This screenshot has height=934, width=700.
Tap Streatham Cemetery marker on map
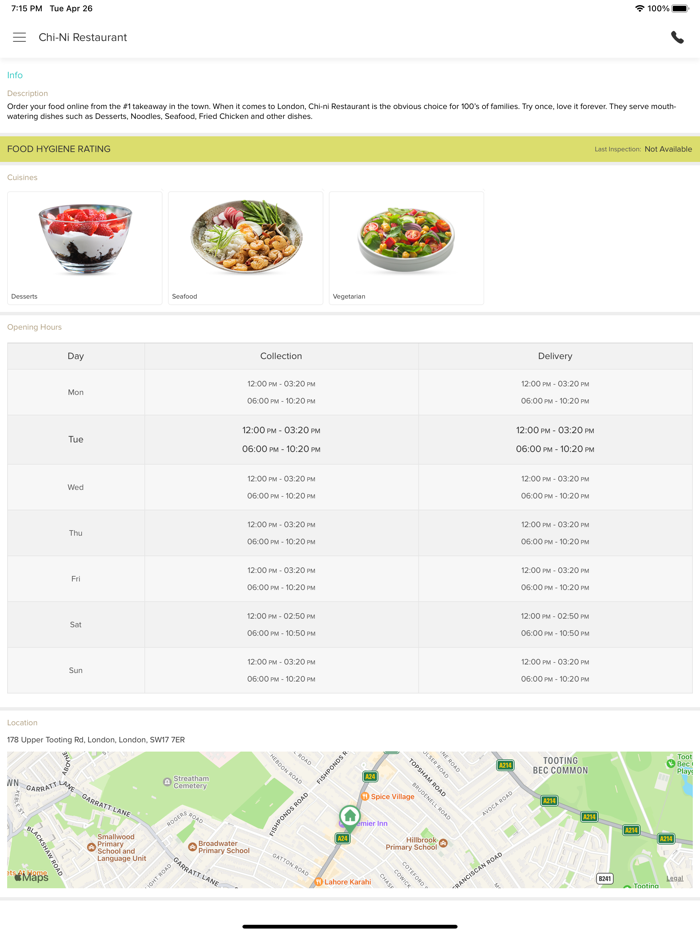point(167,782)
